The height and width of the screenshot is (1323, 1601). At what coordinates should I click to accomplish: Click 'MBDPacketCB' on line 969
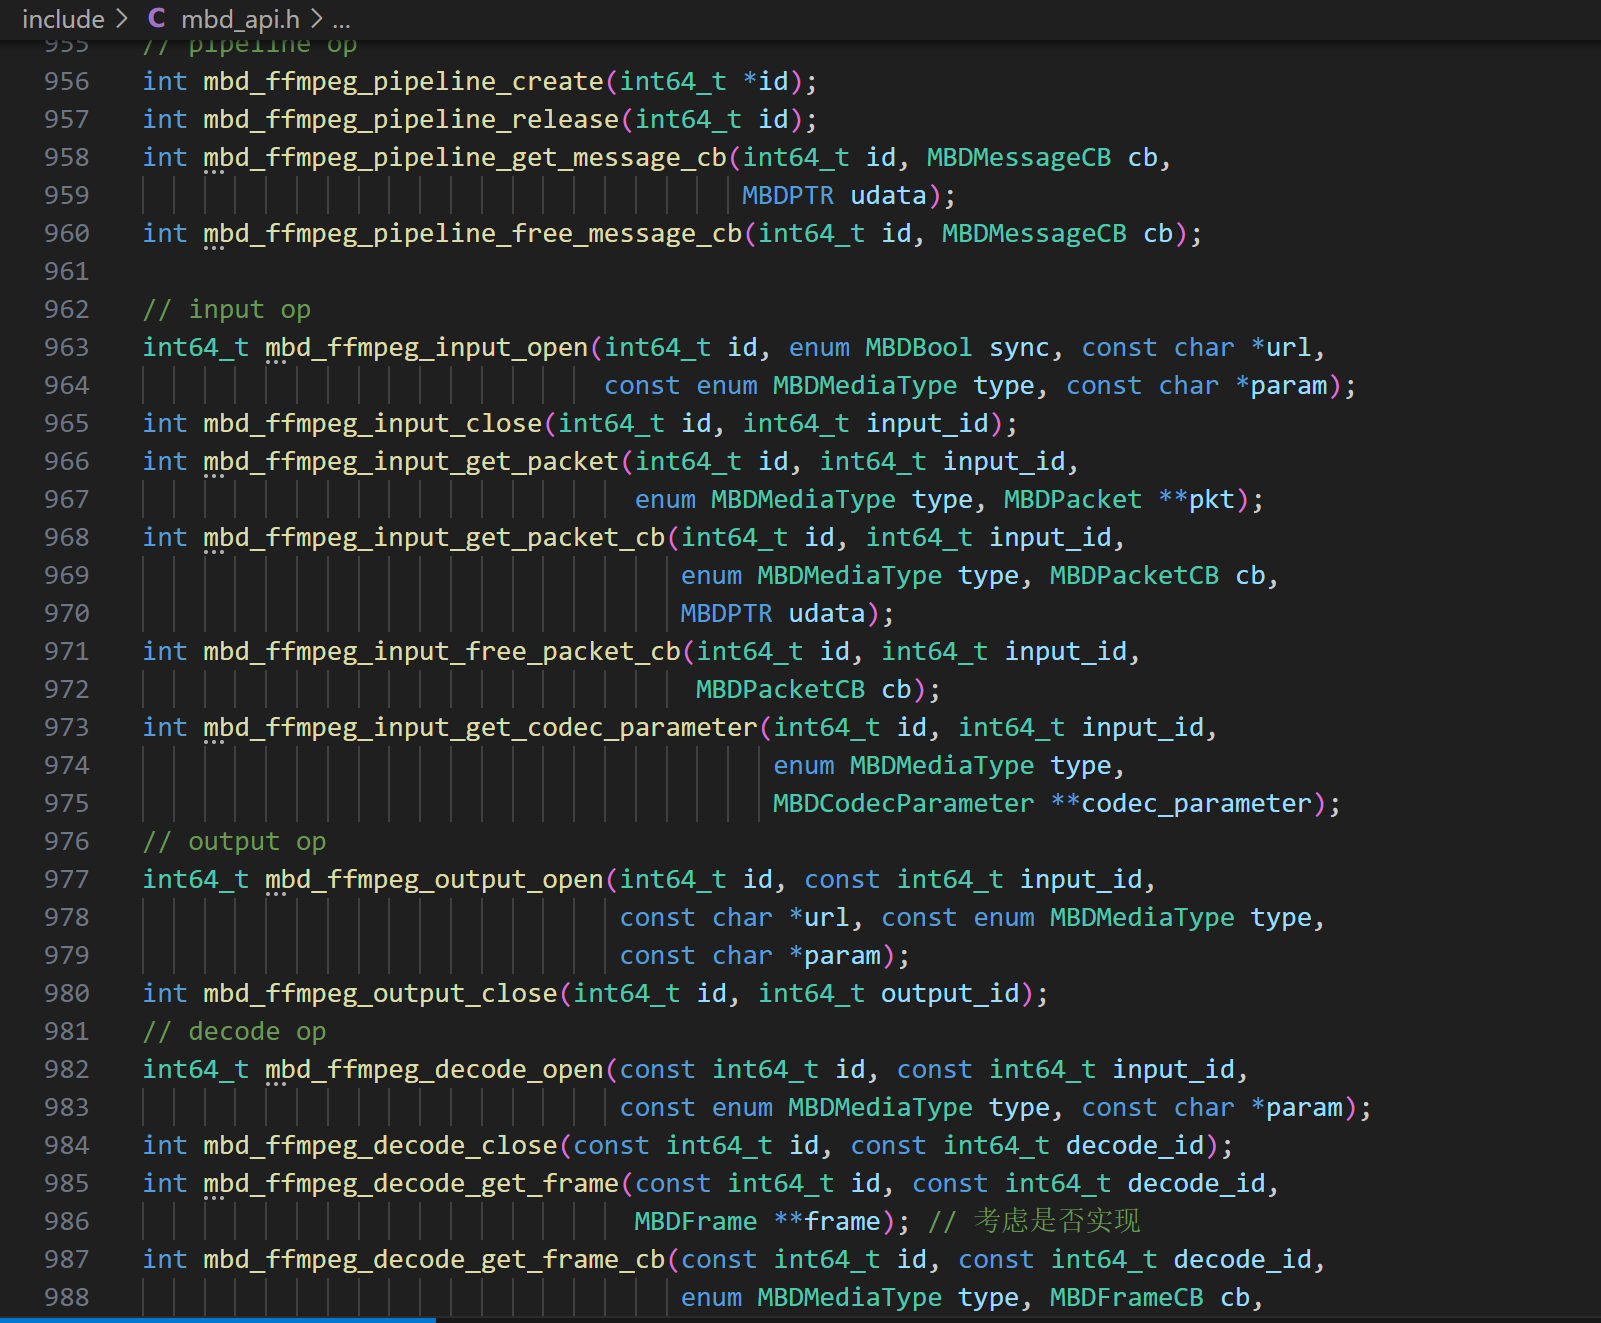1134,575
